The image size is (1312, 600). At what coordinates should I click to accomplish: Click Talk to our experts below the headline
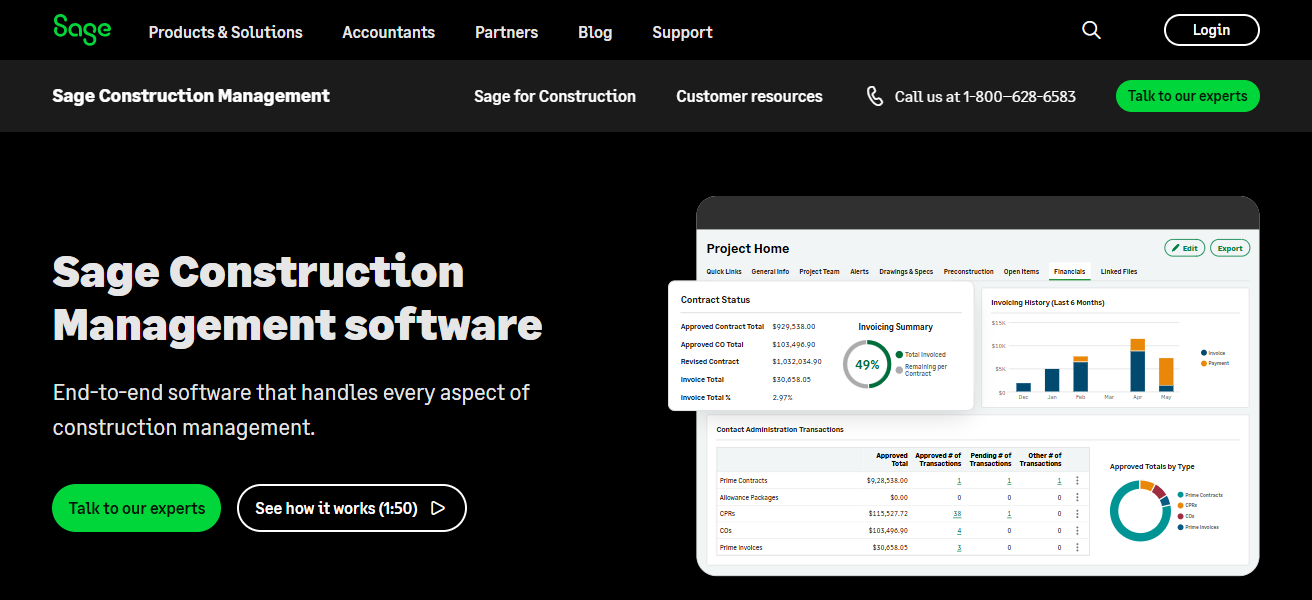[136, 508]
